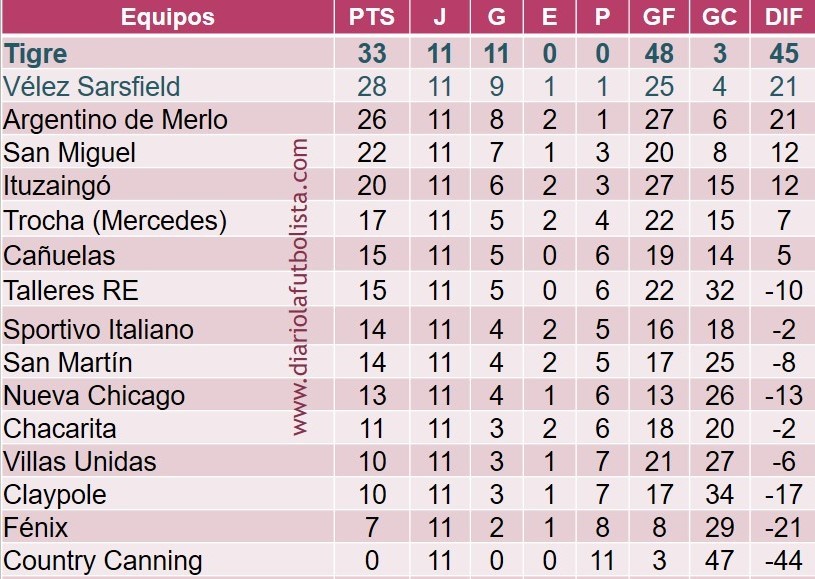
Task: Click the Argentino de Merlo team name
Action: [x=116, y=120]
